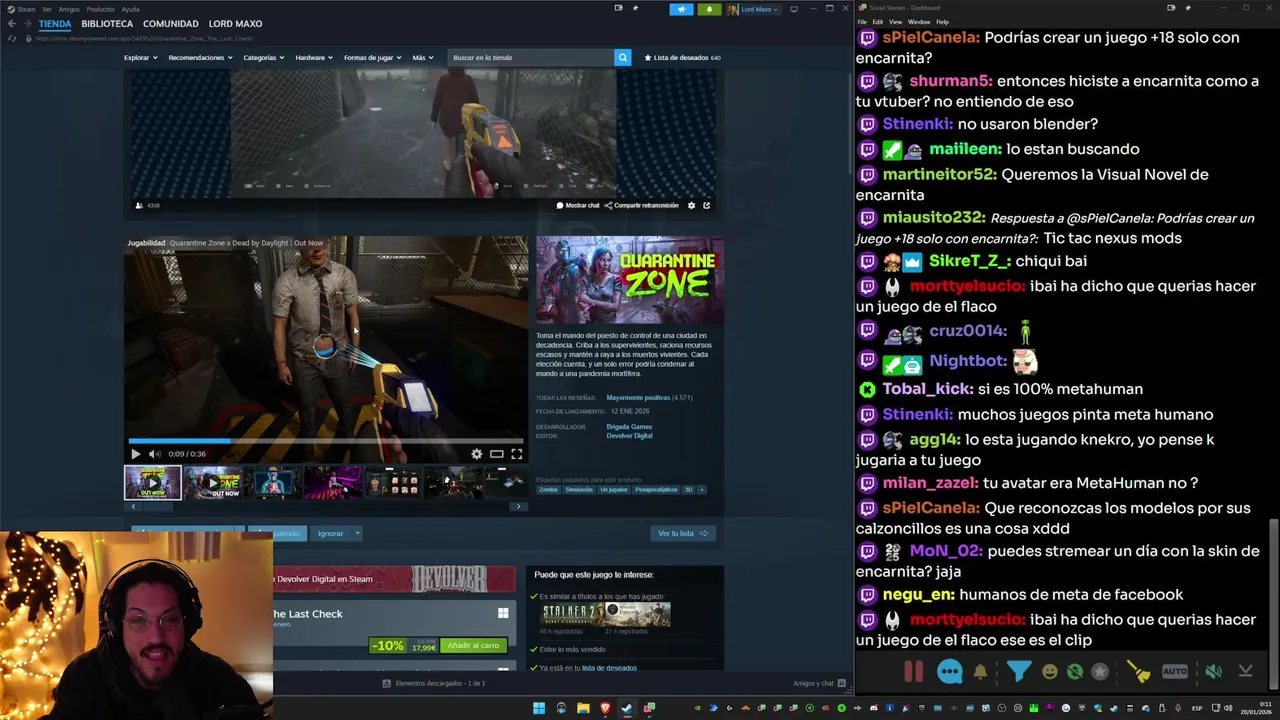Toggle the AUTO button in Social Stream
Image resolution: width=1280 pixels, height=720 pixels.
(x=1175, y=672)
